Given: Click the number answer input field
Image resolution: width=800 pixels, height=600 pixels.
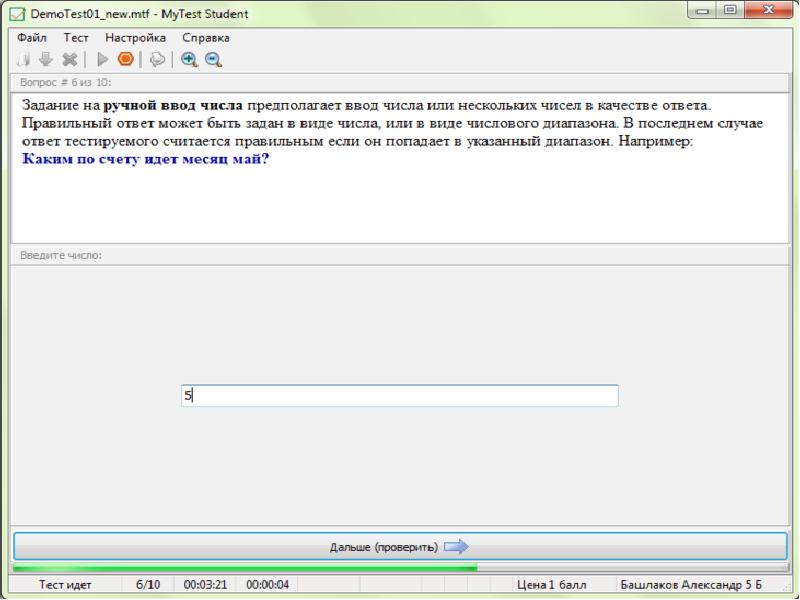Looking at the screenshot, I should [399, 396].
